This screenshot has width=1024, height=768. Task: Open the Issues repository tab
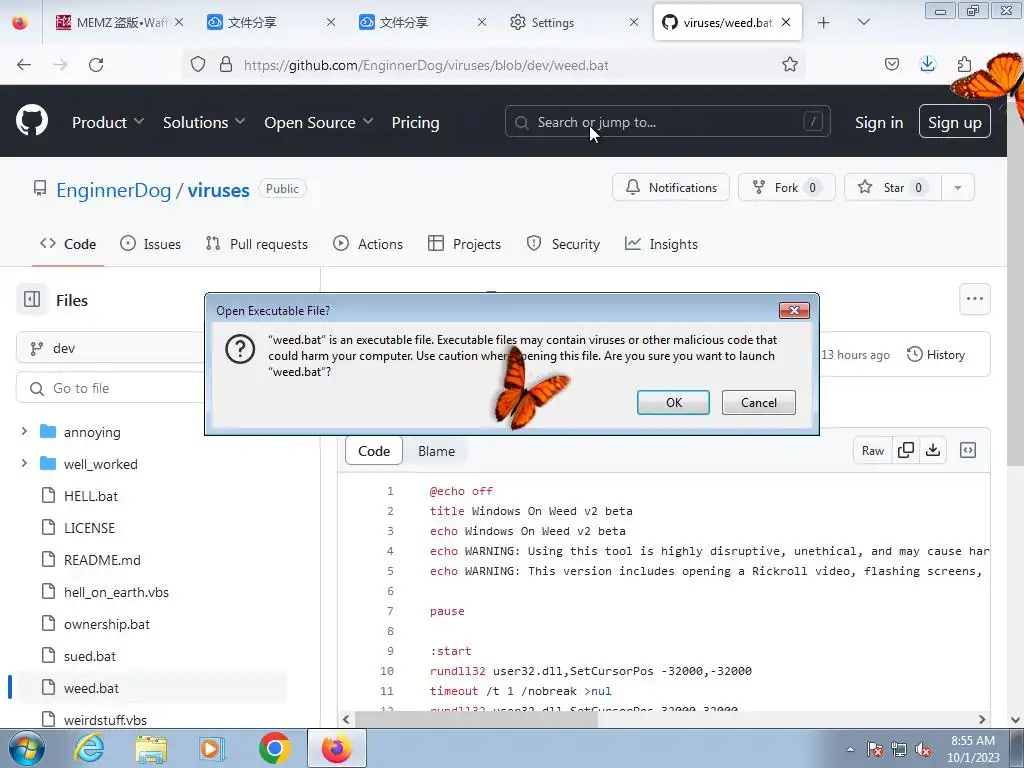coord(150,244)
